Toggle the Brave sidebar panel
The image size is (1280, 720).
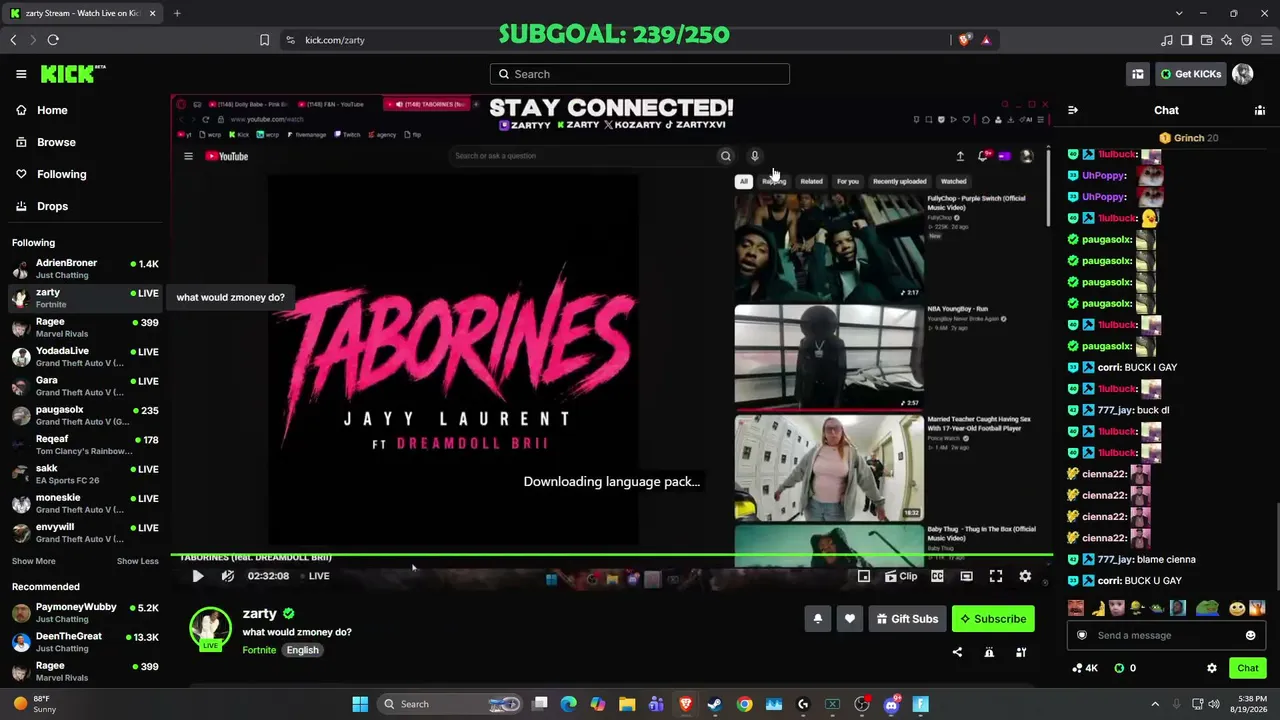point(1187,40)
